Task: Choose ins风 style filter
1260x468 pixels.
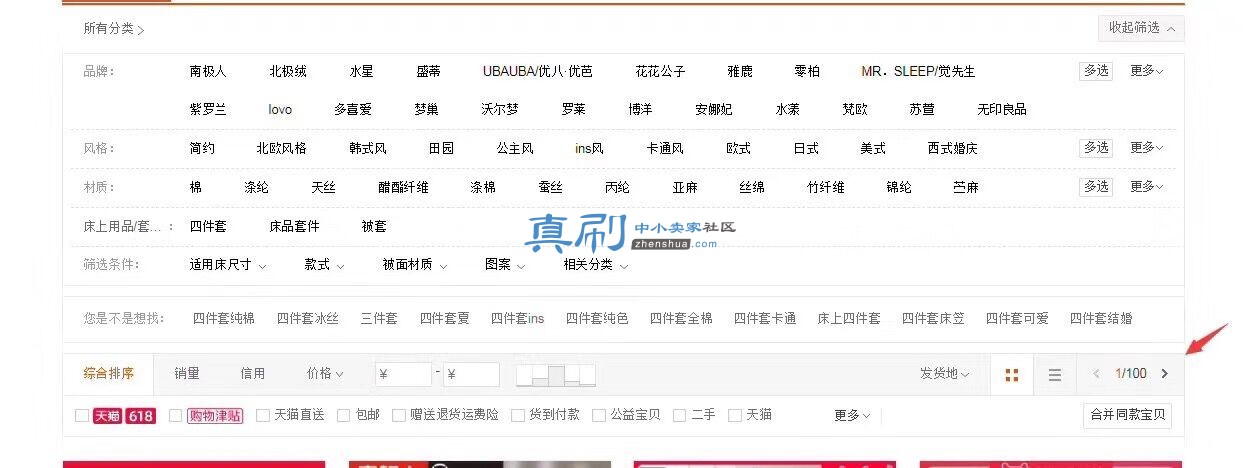Action: pos(590,148)
